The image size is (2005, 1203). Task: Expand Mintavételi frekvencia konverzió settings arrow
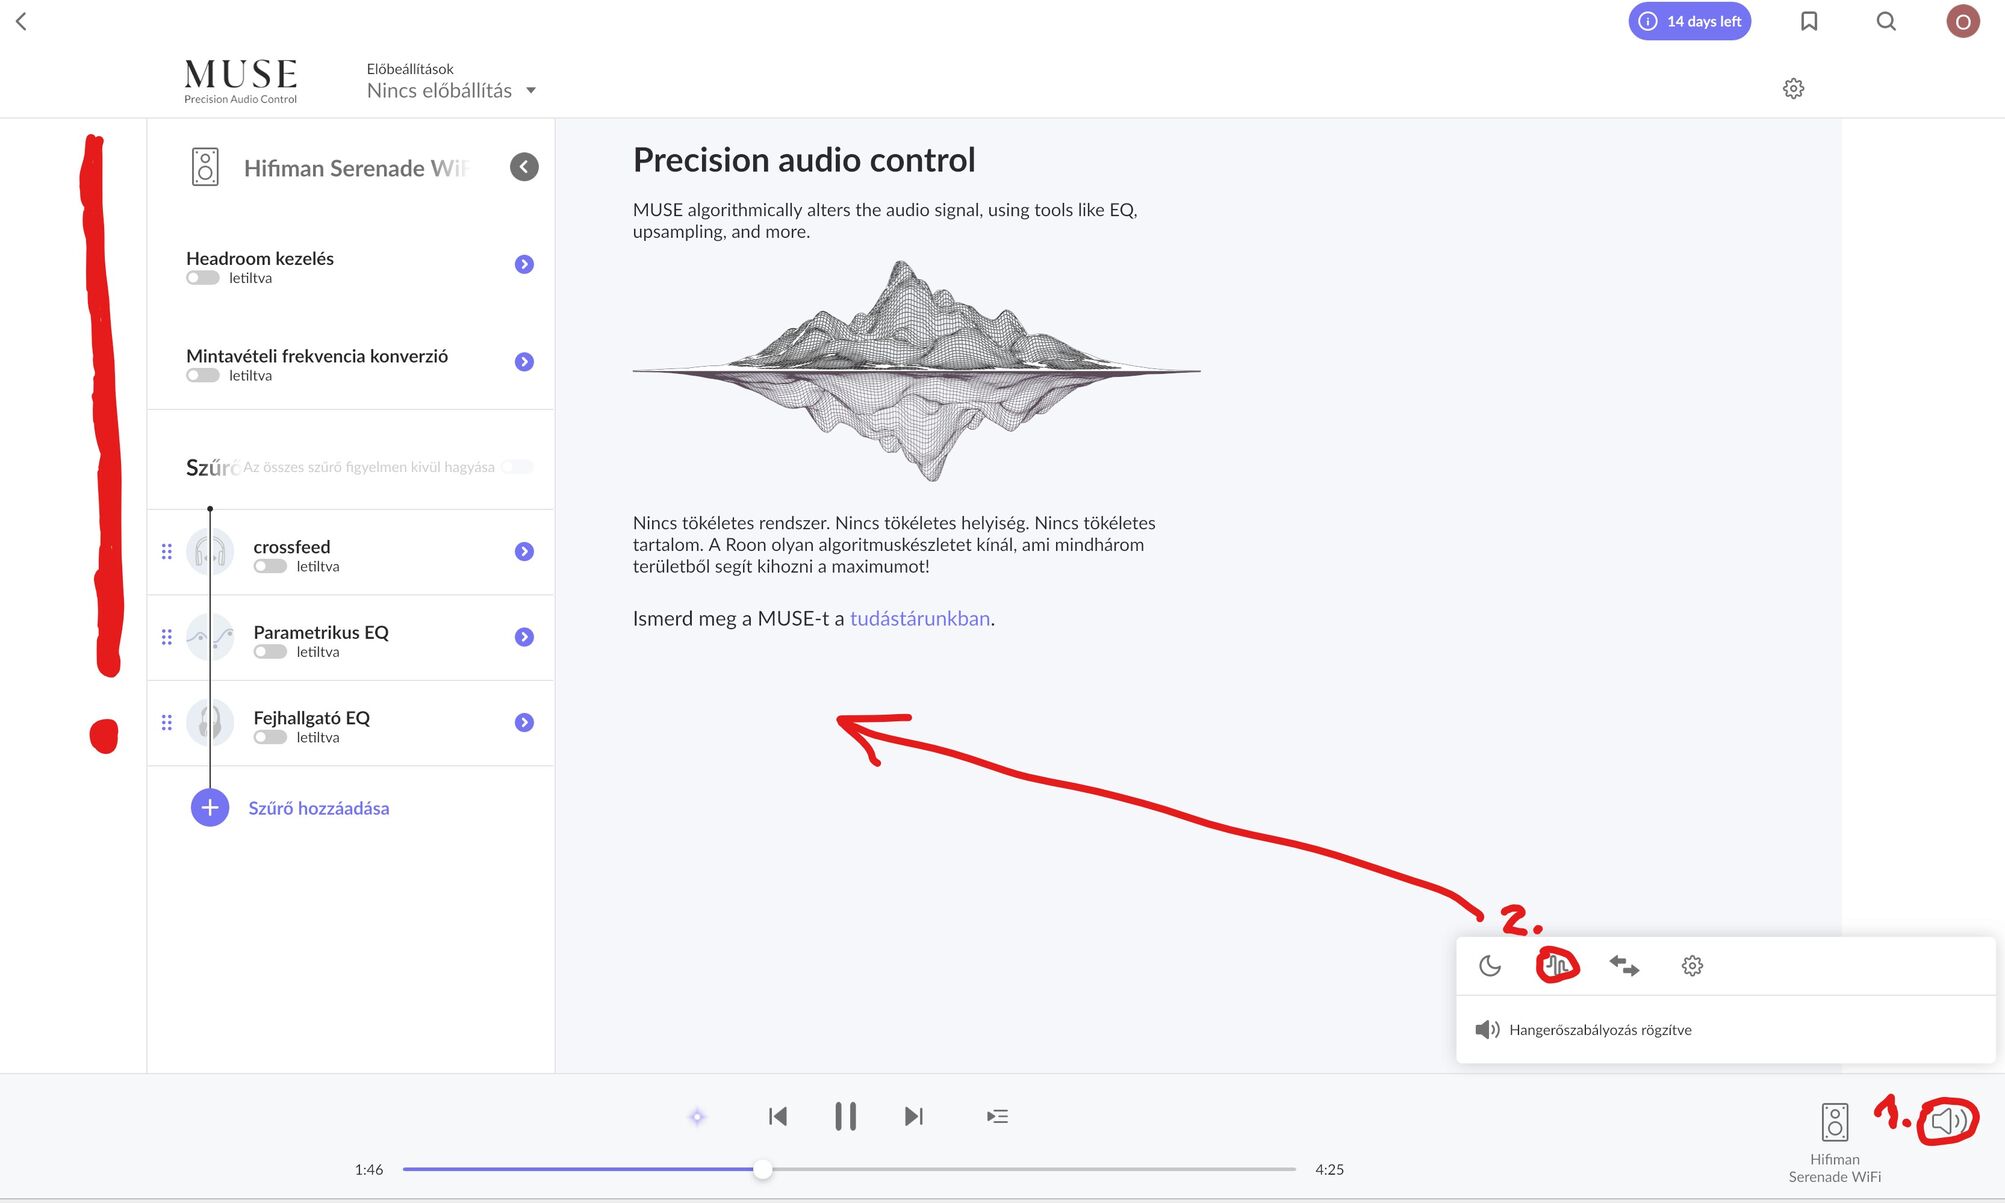click(x=524, y=362)
